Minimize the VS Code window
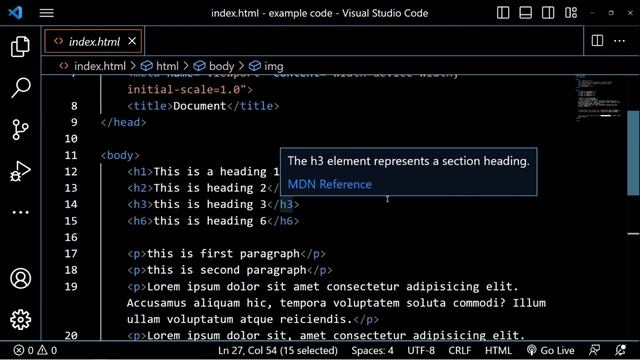 [x=592, y=13]
